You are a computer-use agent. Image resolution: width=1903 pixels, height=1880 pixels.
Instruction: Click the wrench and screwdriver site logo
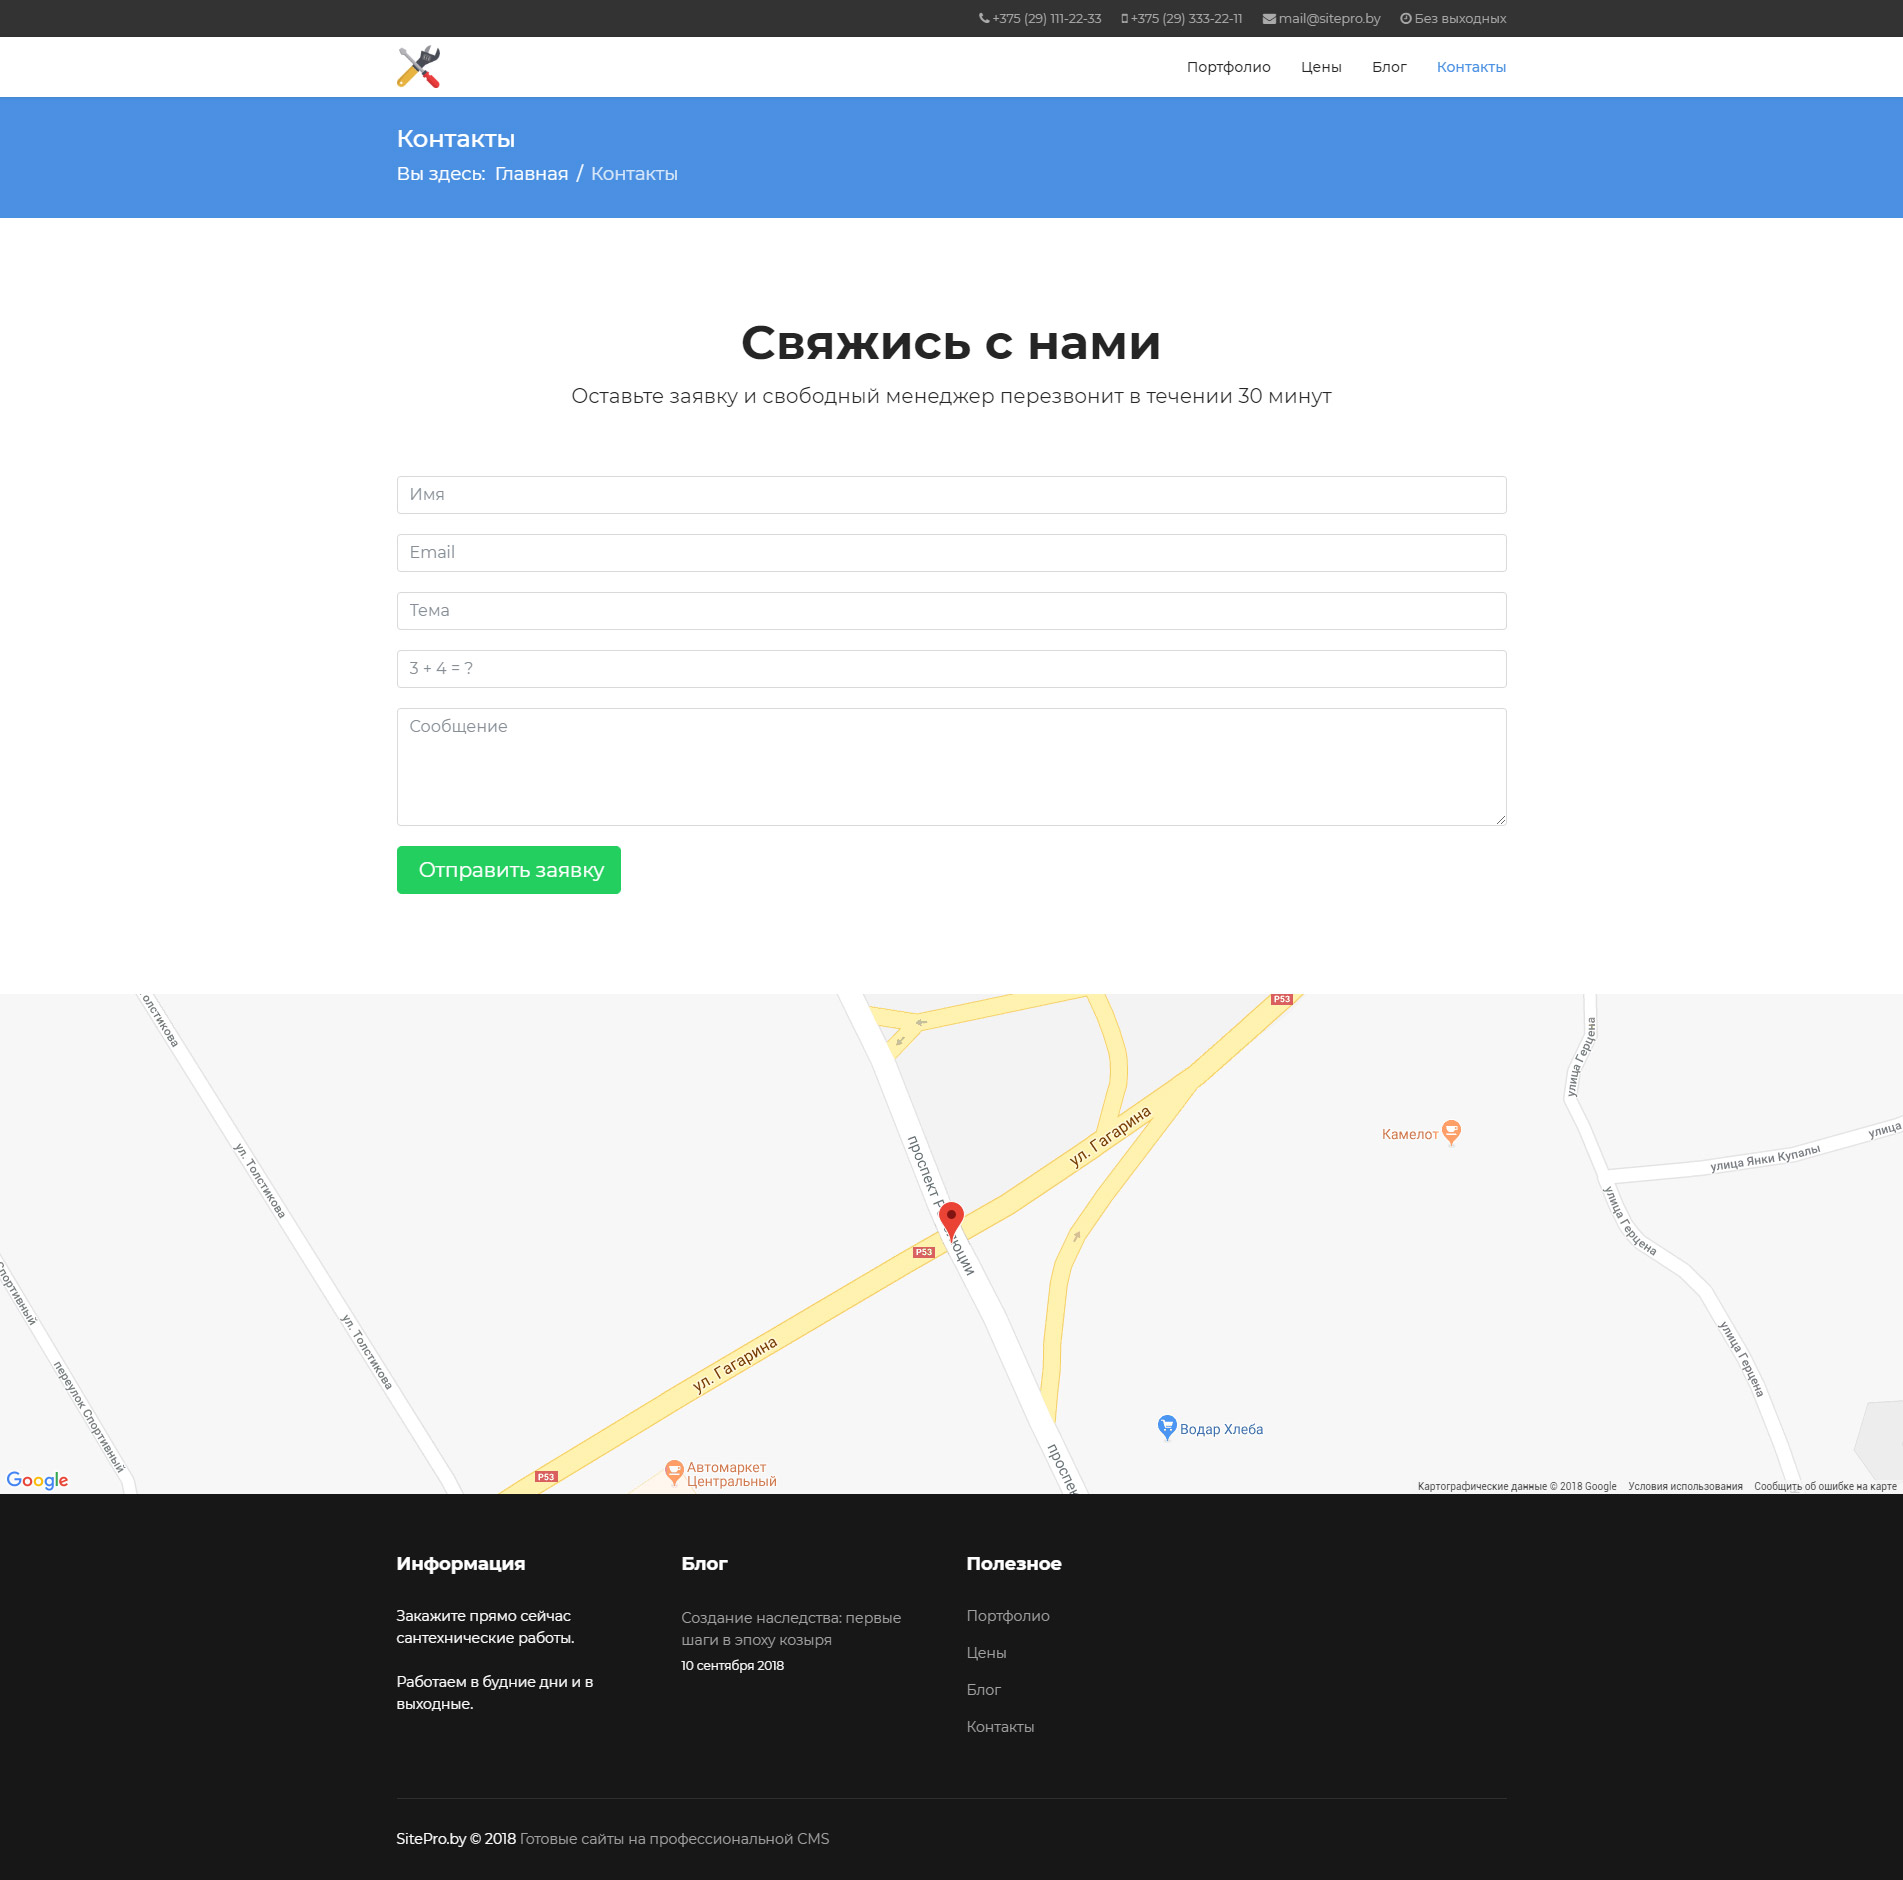click(418, 67)
